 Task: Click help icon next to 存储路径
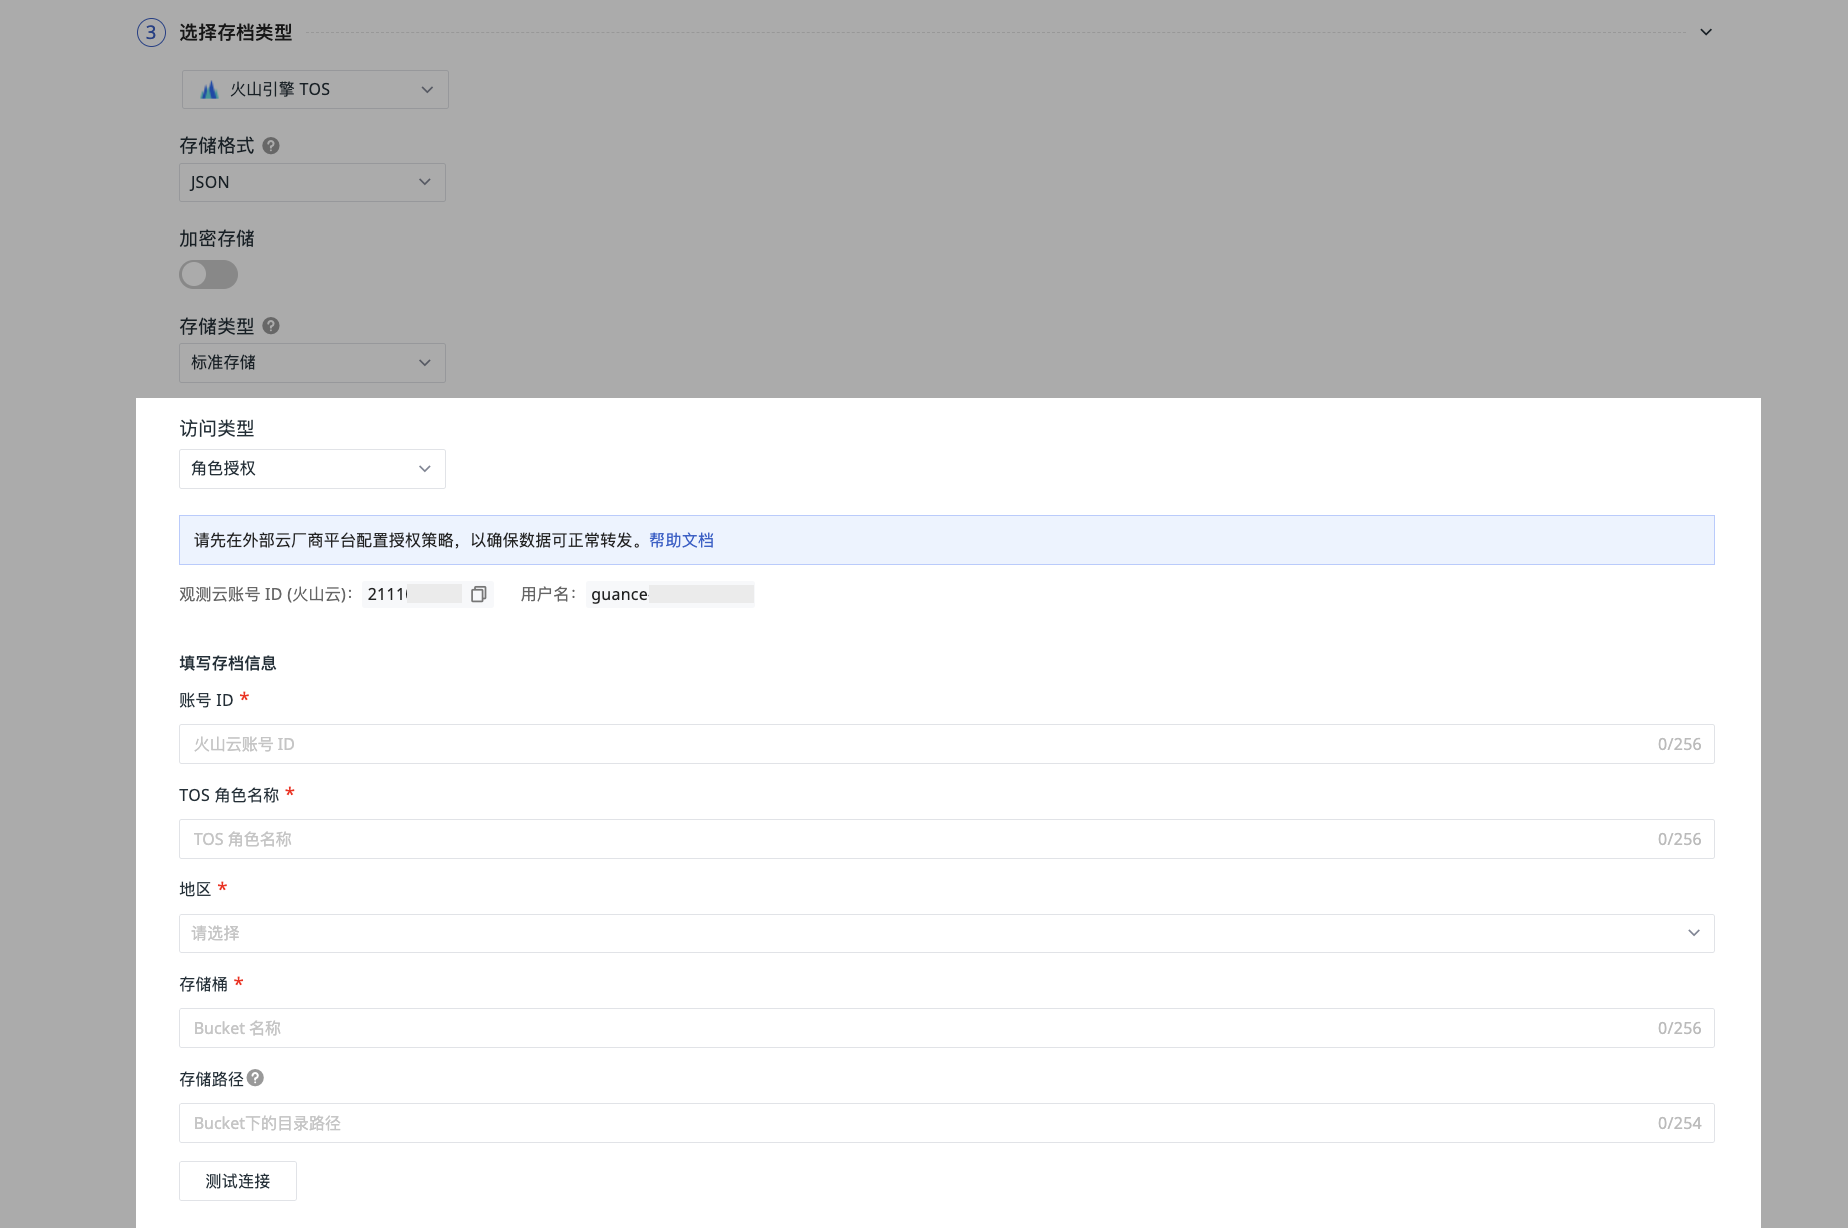[x=255, y=1078]
